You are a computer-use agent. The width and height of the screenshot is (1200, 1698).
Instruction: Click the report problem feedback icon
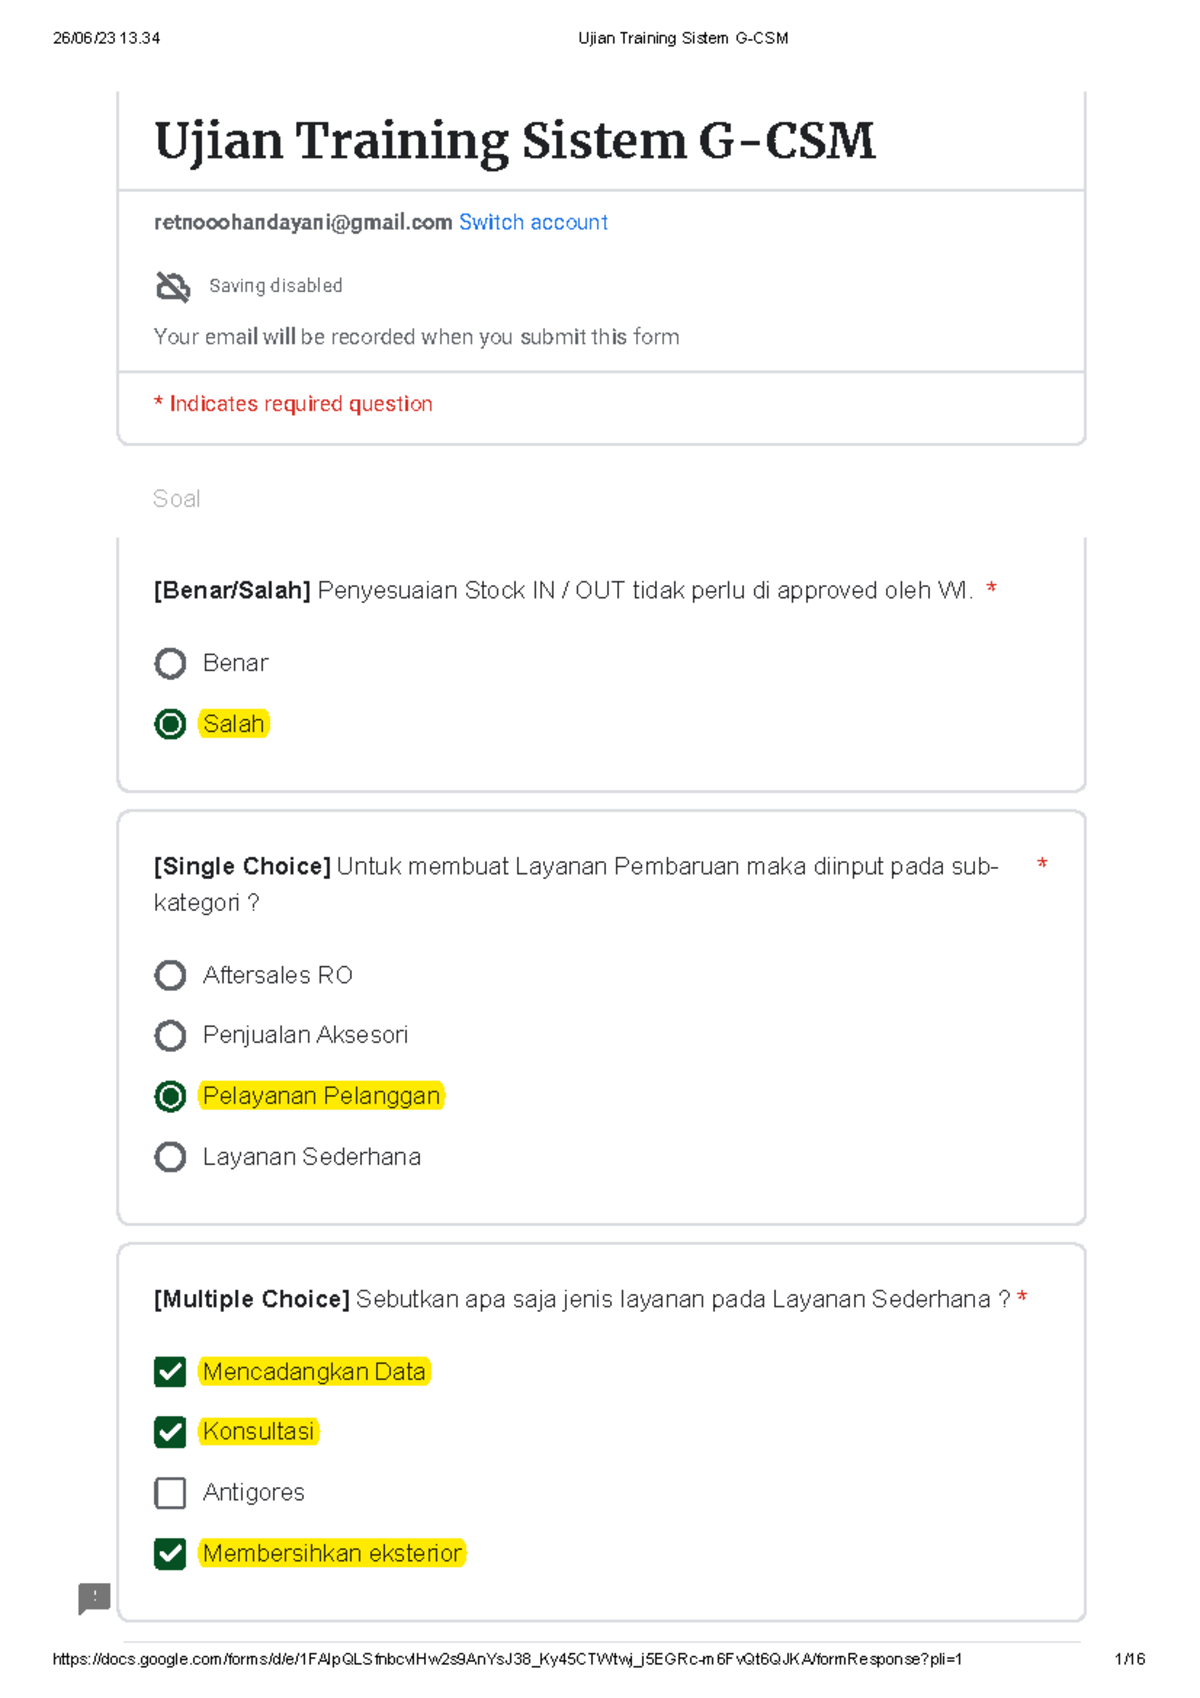pos(94,1598)
